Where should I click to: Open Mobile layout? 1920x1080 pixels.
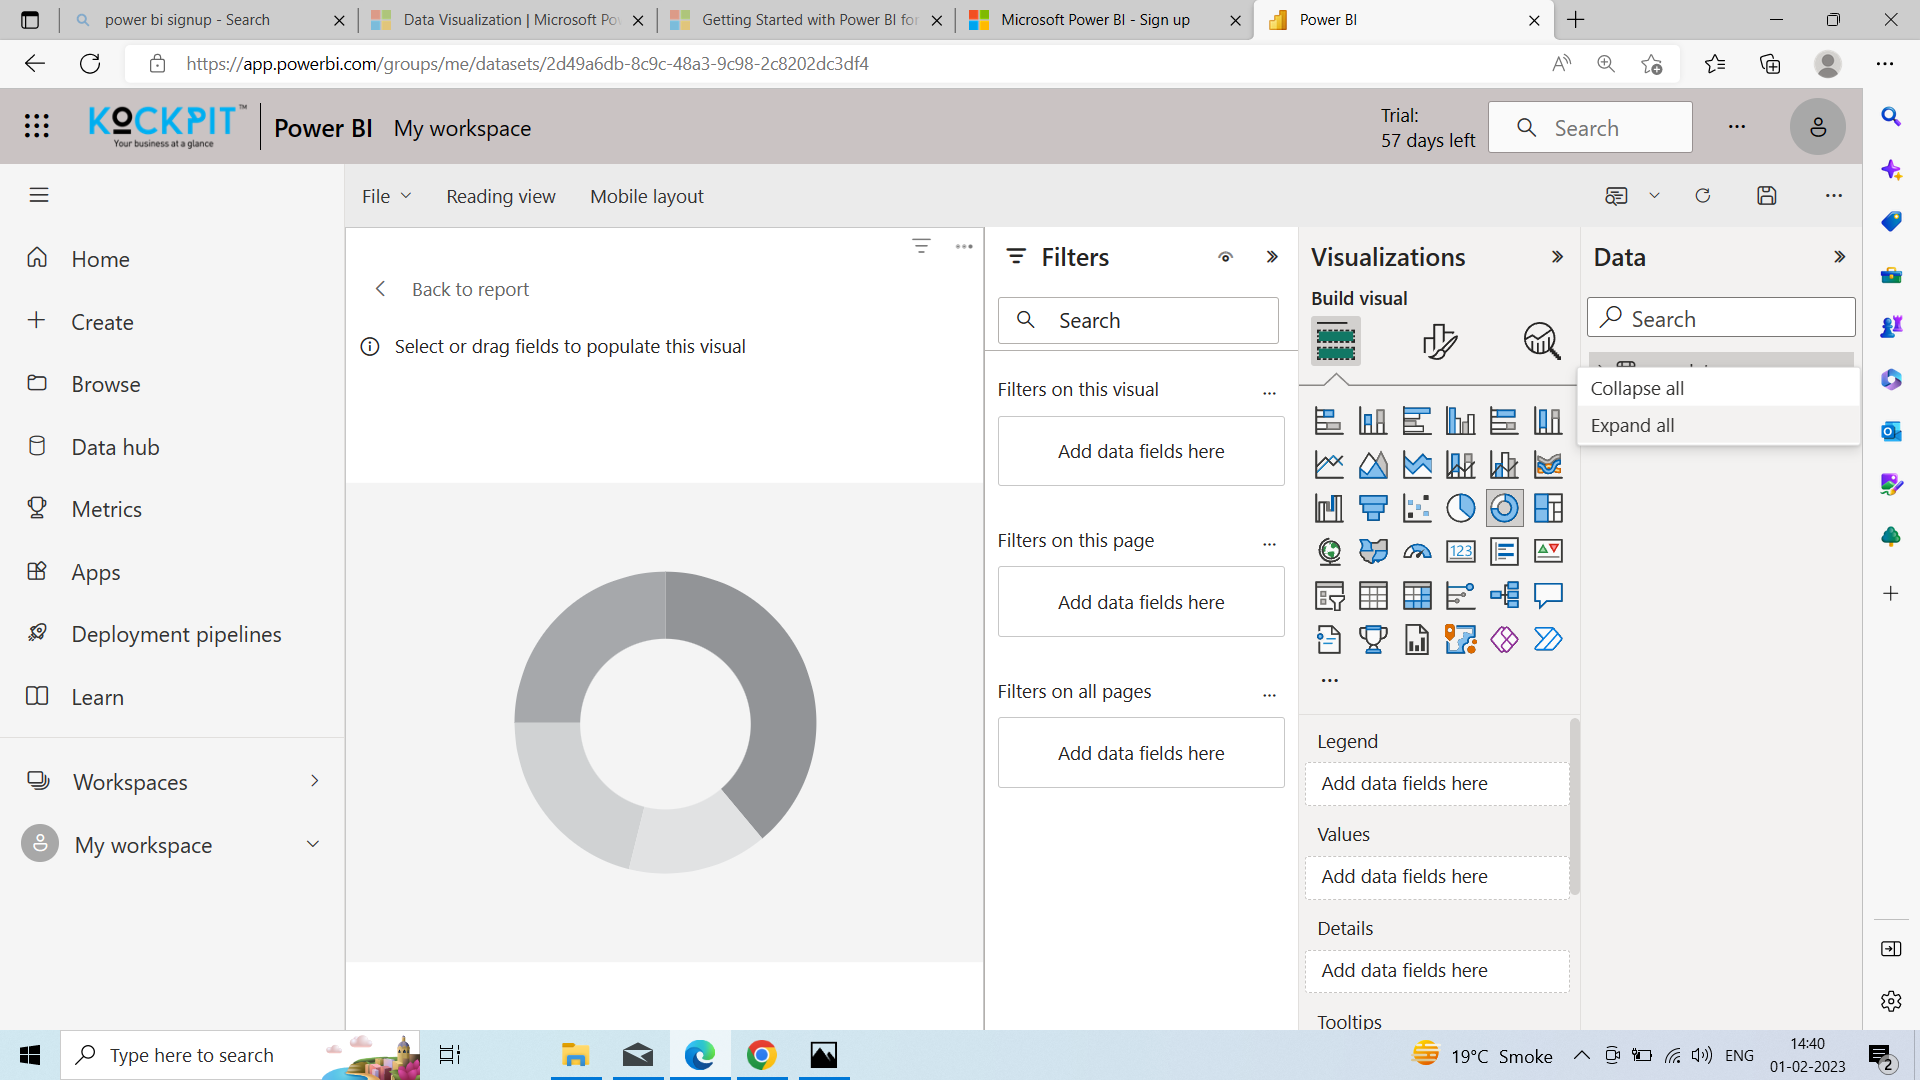click(x=647, y=196)
